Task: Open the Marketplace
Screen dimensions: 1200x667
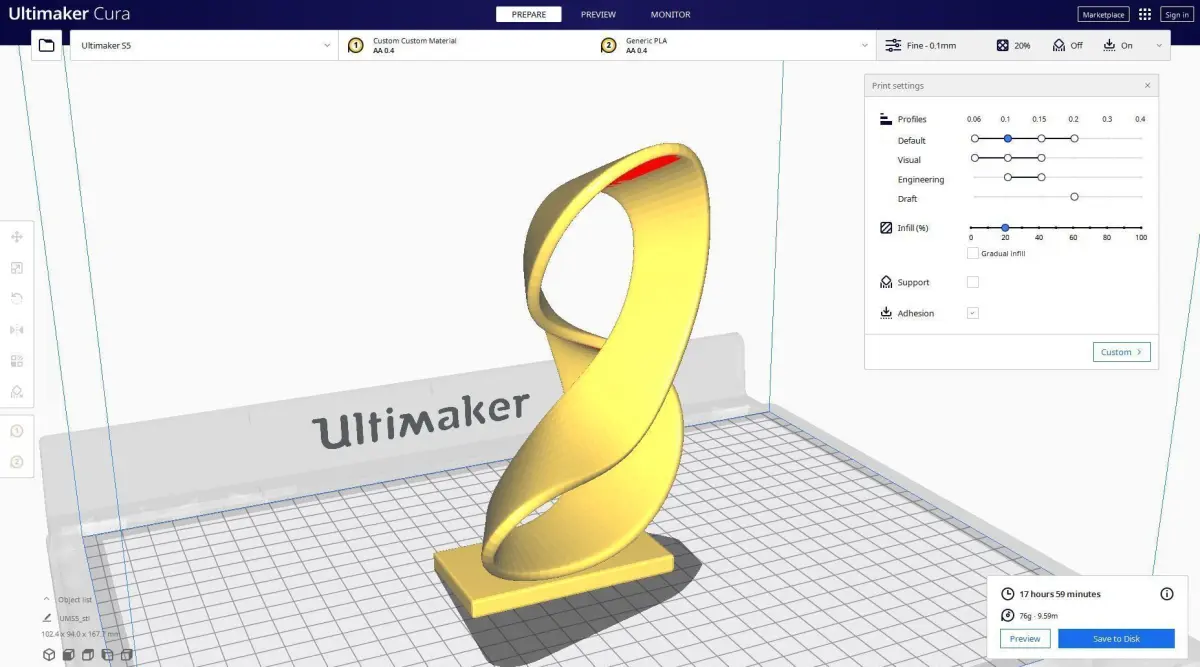Action: point(1103,14)
